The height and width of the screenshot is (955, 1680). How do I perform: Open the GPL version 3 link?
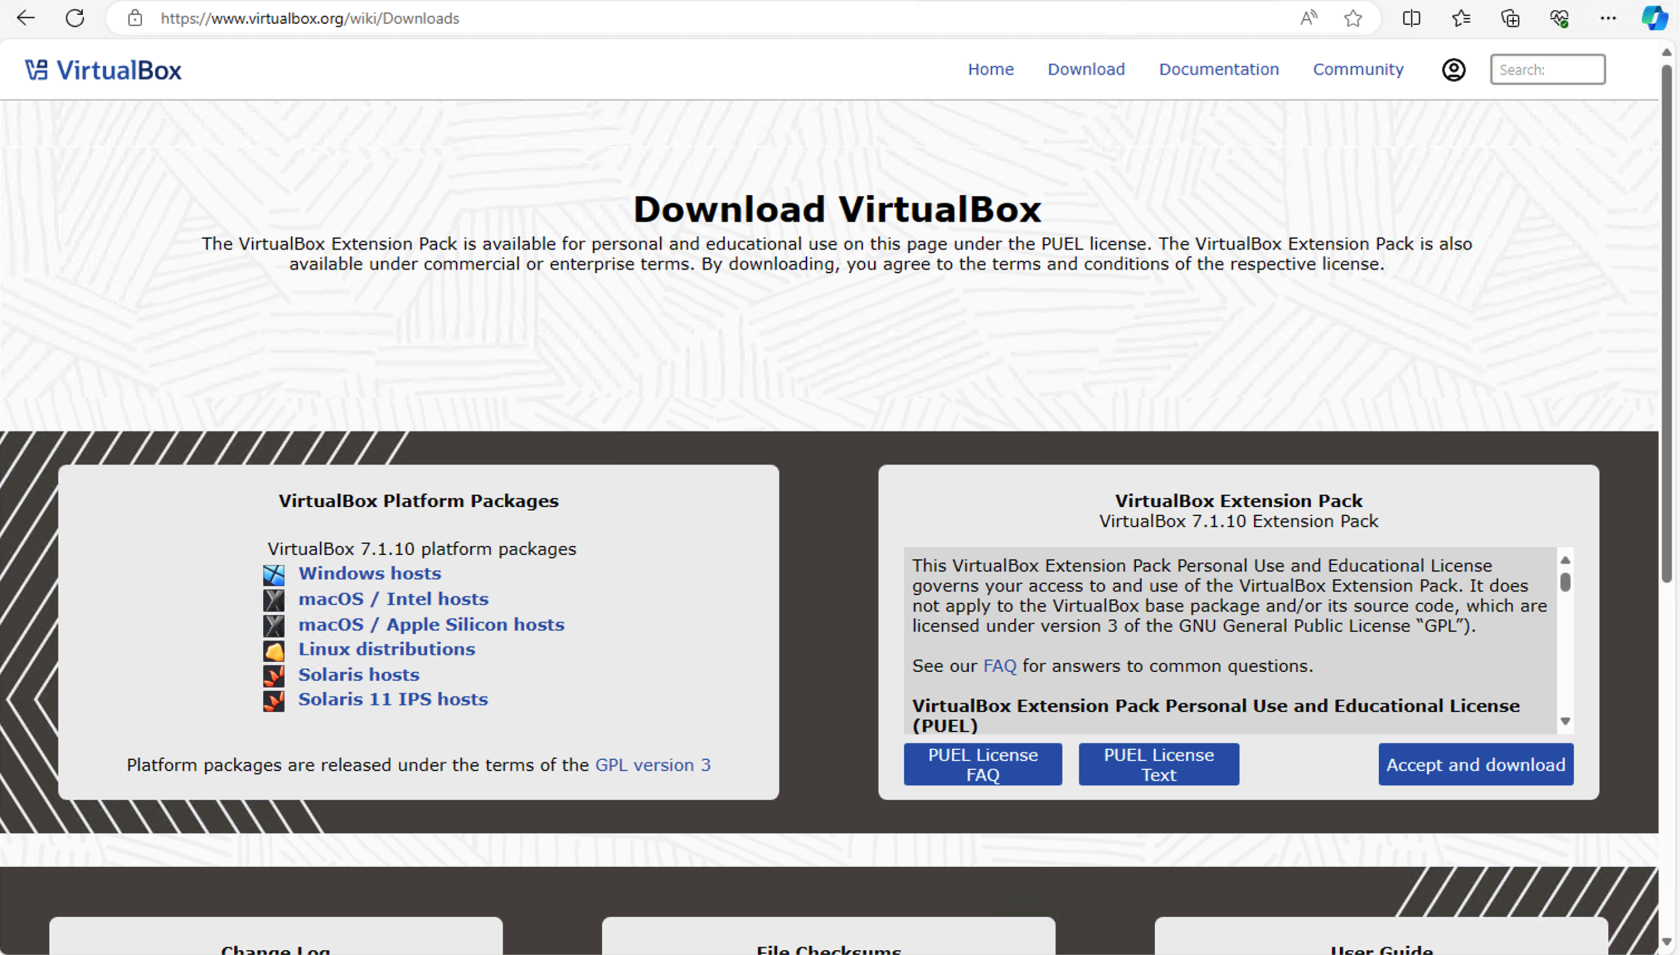(653, 765)
